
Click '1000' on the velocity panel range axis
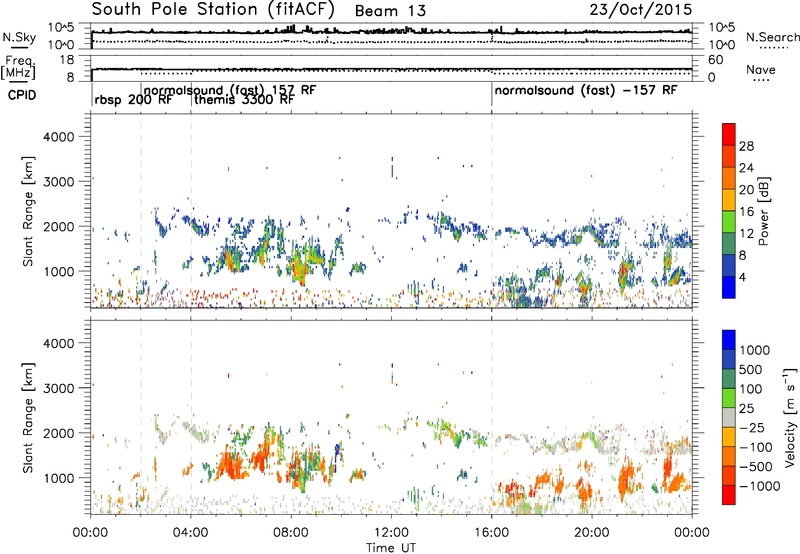coord(59,478)
